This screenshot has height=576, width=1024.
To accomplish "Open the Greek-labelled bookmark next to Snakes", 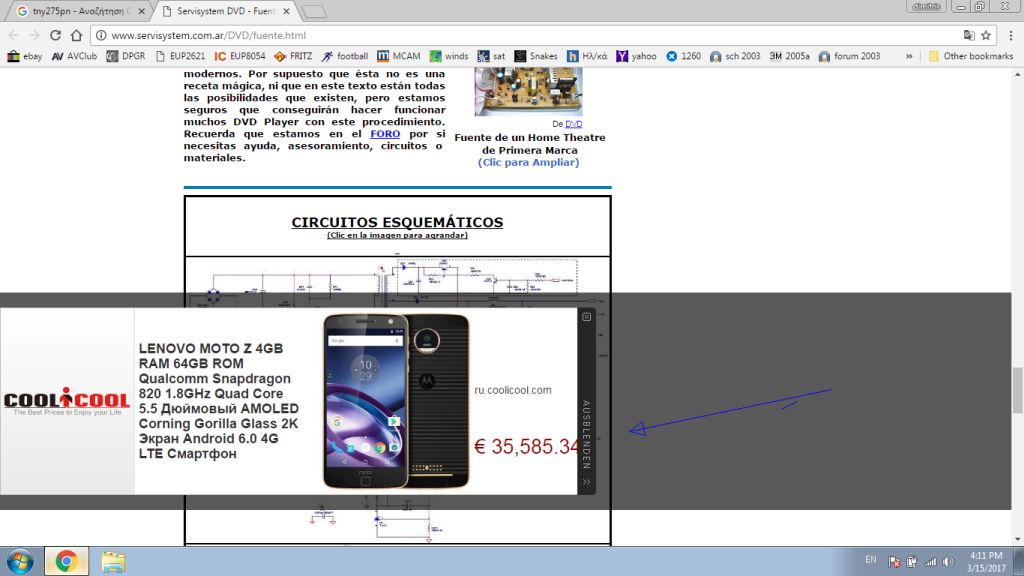I will 587,56.
